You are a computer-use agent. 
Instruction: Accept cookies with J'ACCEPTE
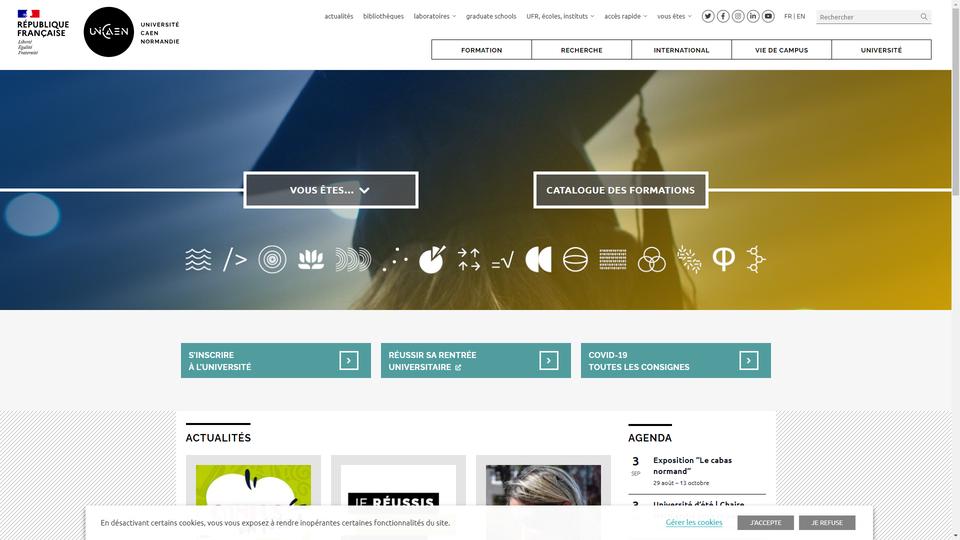[x=765, y=522]
